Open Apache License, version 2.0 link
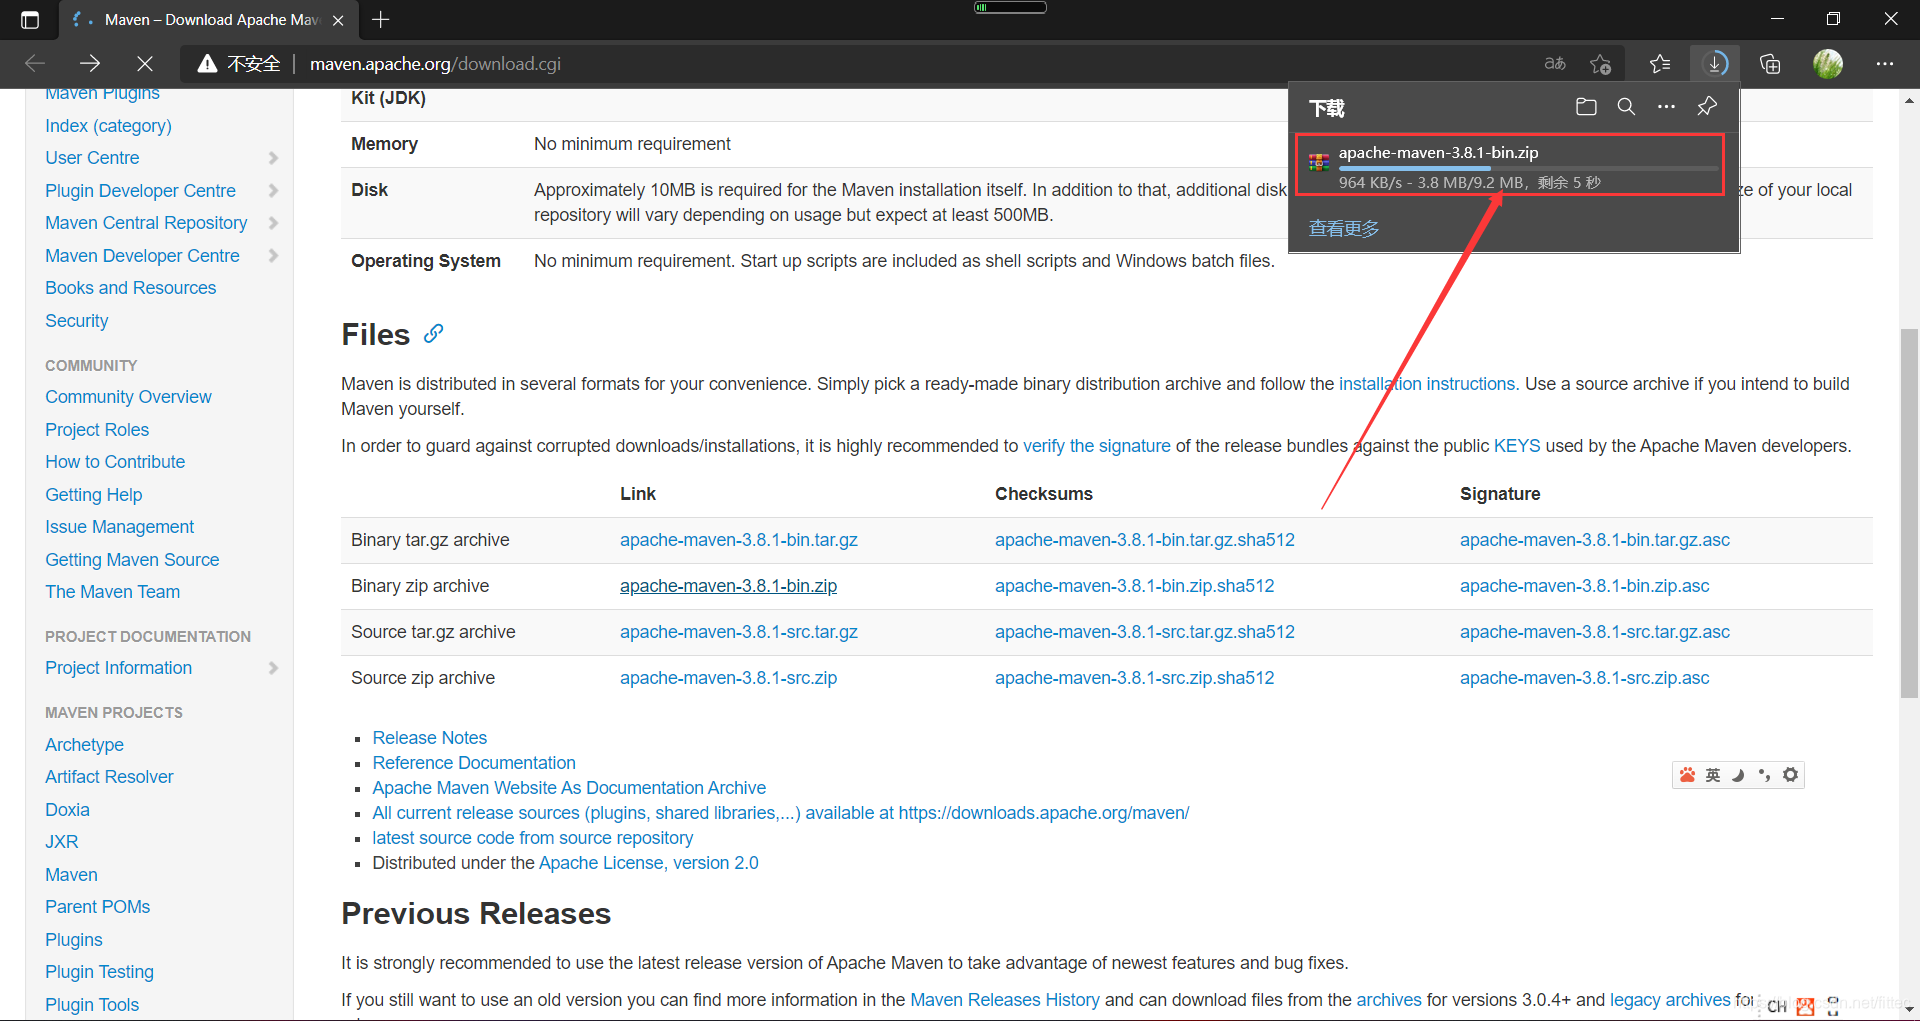1920x1021 pixels. [x=648, y=863]
